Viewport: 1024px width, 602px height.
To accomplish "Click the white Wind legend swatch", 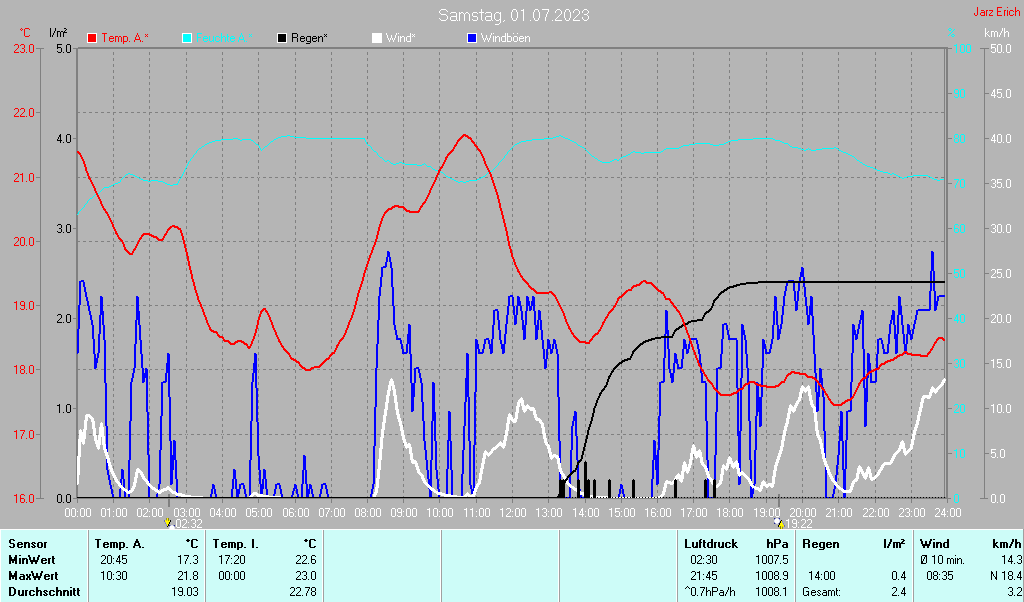I will click(377, 38).
